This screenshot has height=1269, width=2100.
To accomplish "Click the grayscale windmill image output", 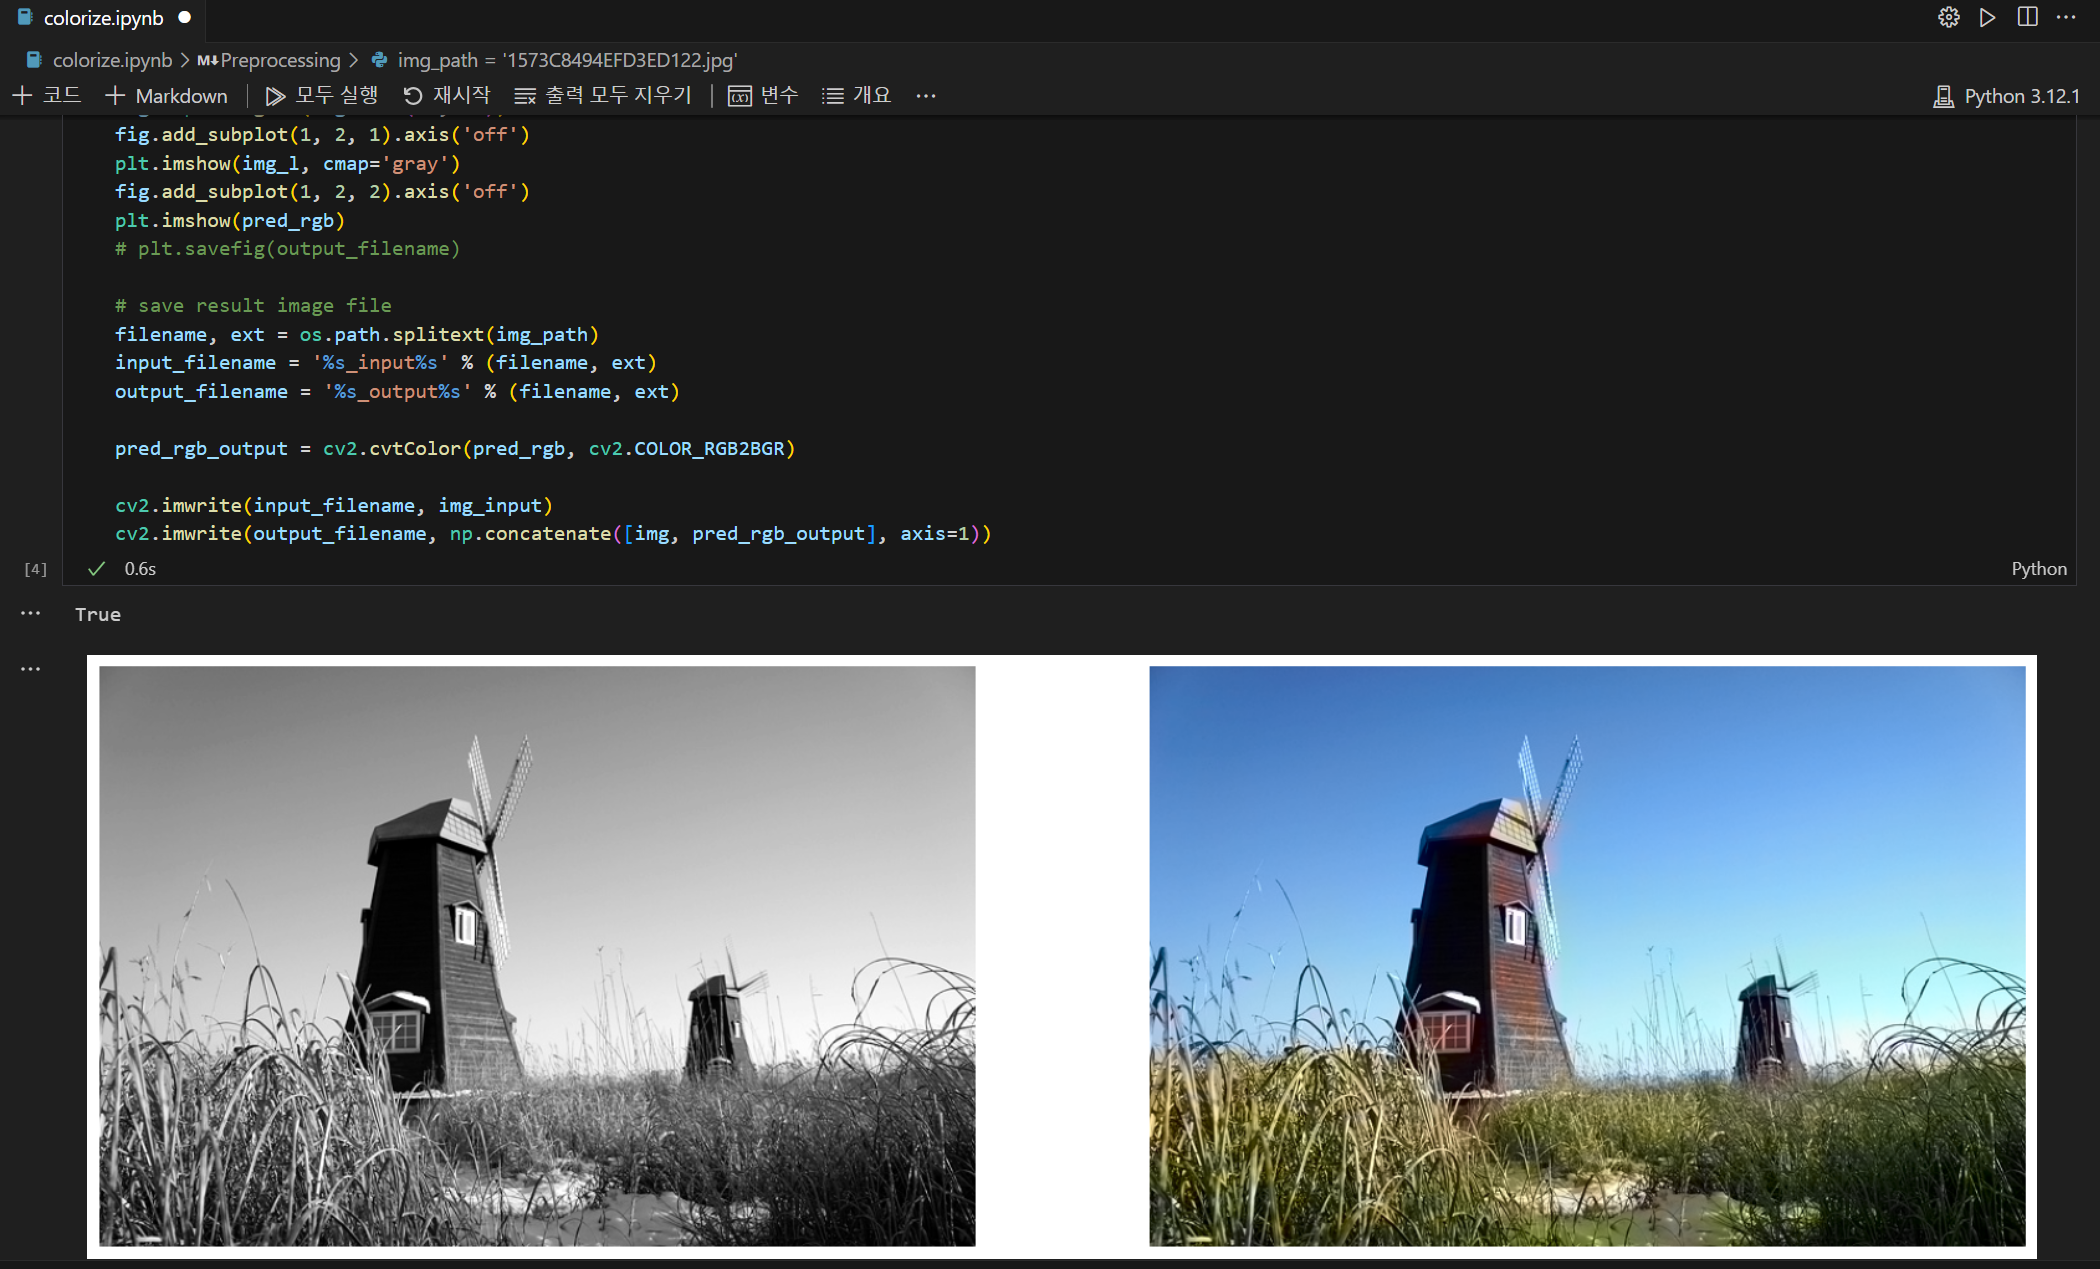I will (x=537, y=956).
